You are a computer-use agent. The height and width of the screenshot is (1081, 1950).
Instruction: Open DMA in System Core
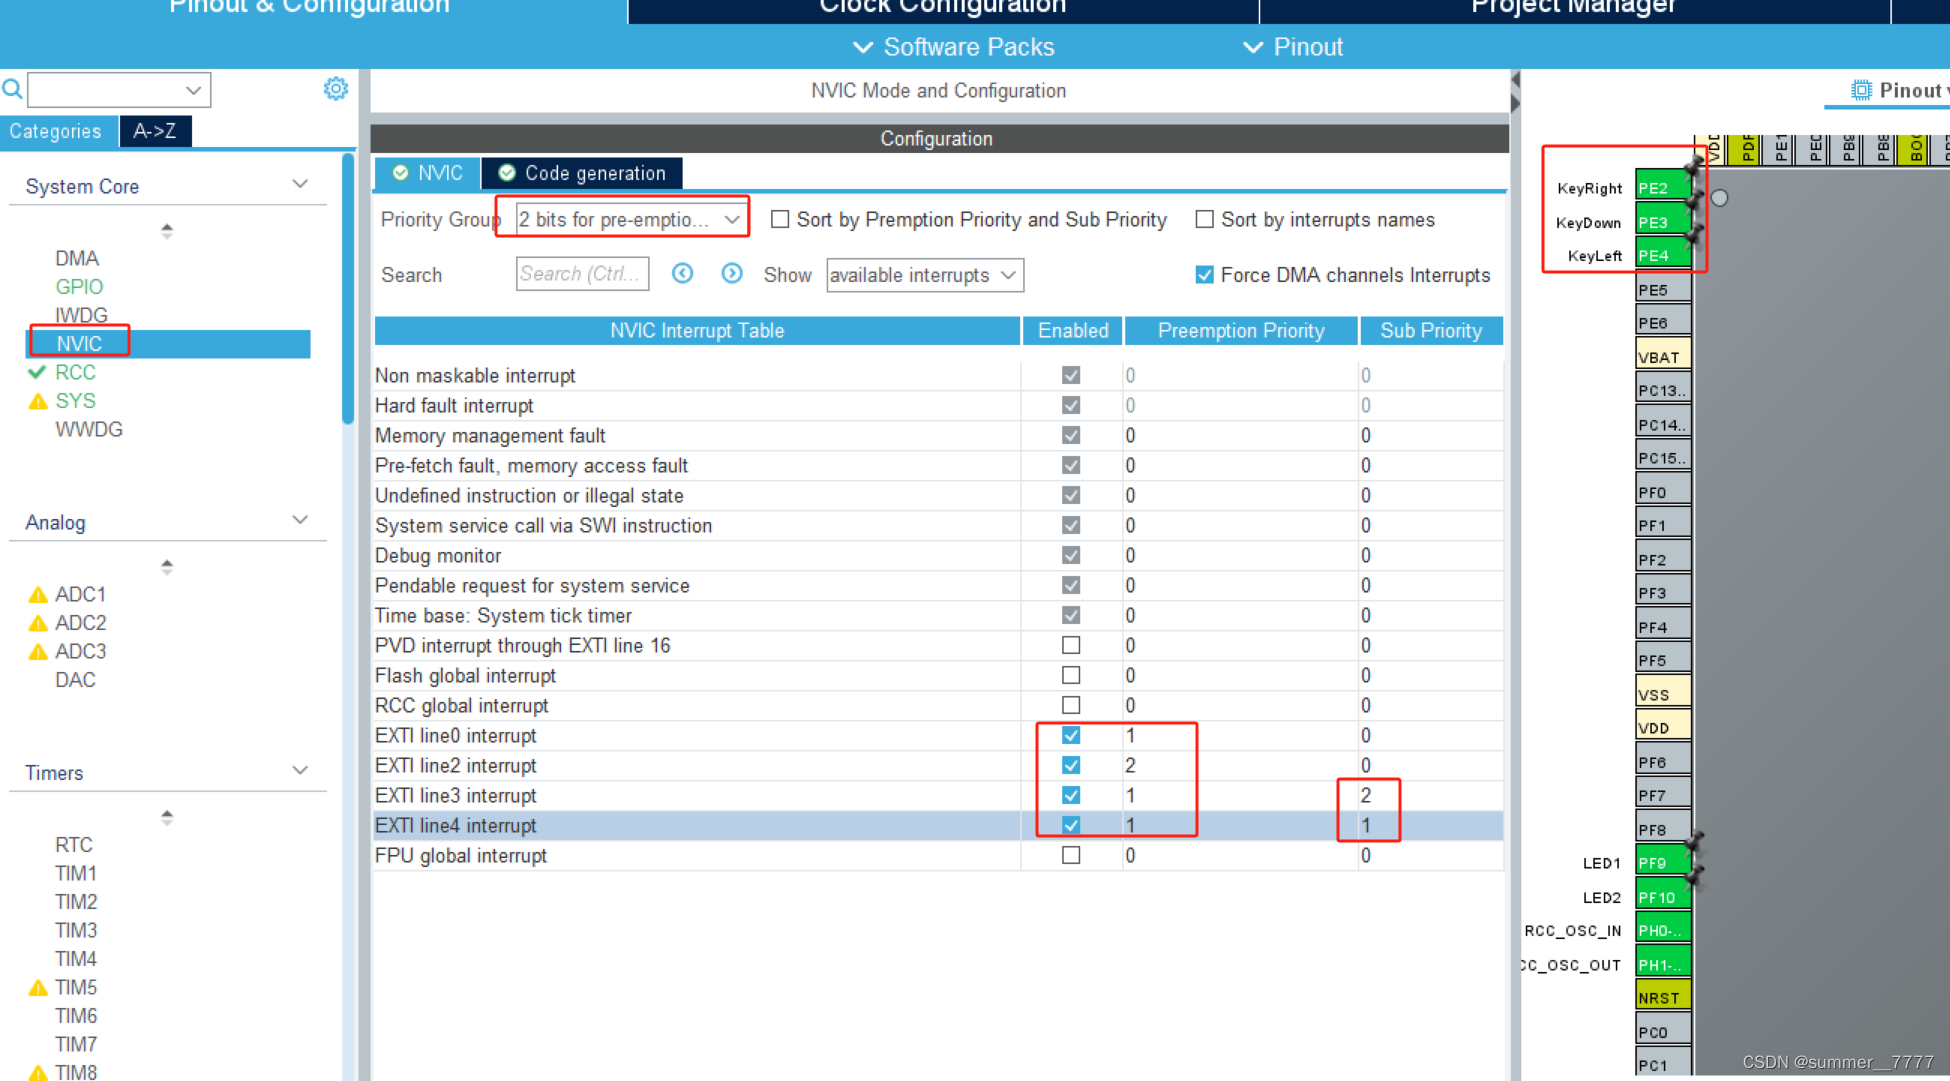[x=77, y=258]
